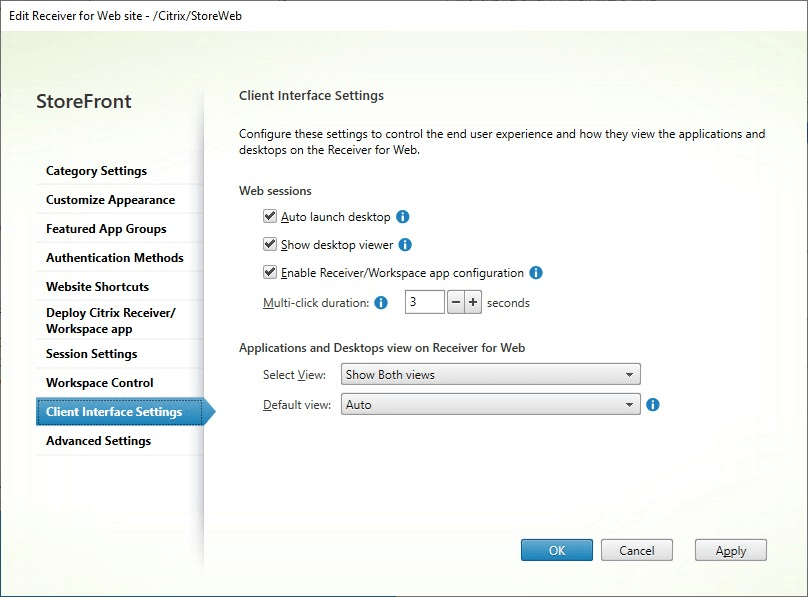Click inside the Multi-click duration input field
The width and height of the screenshot is (808, 597).
tap(425, 303)
